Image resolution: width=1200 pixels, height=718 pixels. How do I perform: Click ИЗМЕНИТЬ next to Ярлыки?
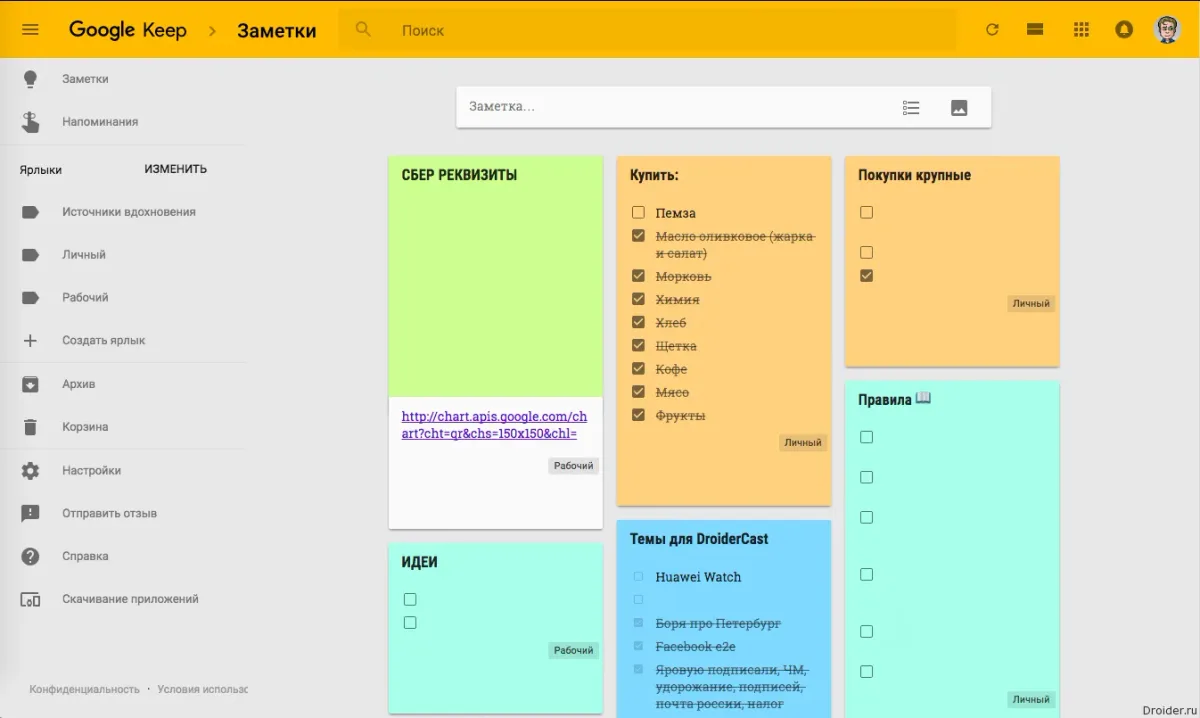tap(175, 169)
